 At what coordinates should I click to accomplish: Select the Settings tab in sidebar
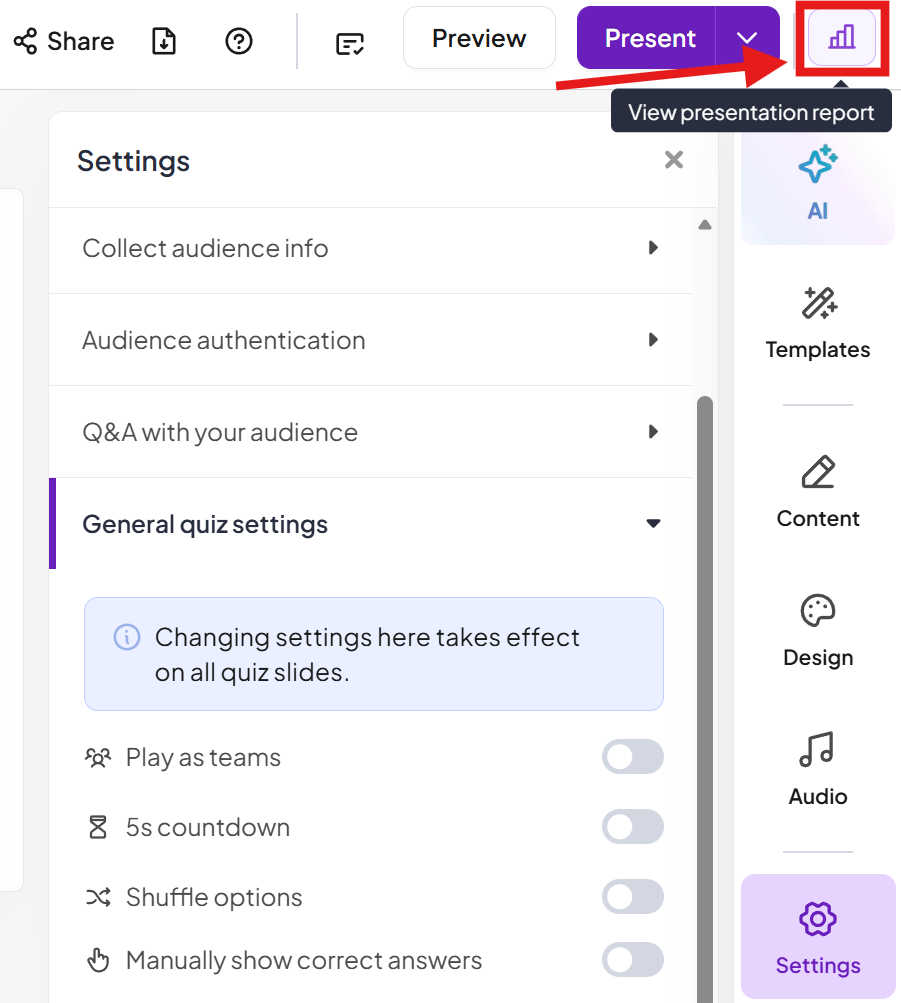817,937
